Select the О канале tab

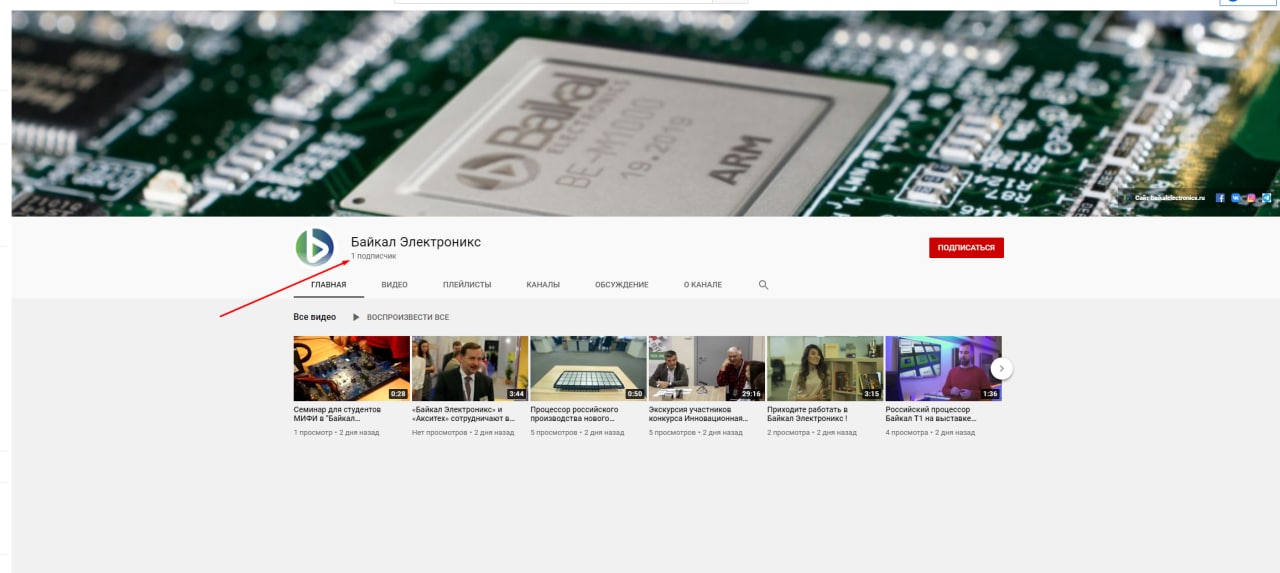[x=703, y=285]
